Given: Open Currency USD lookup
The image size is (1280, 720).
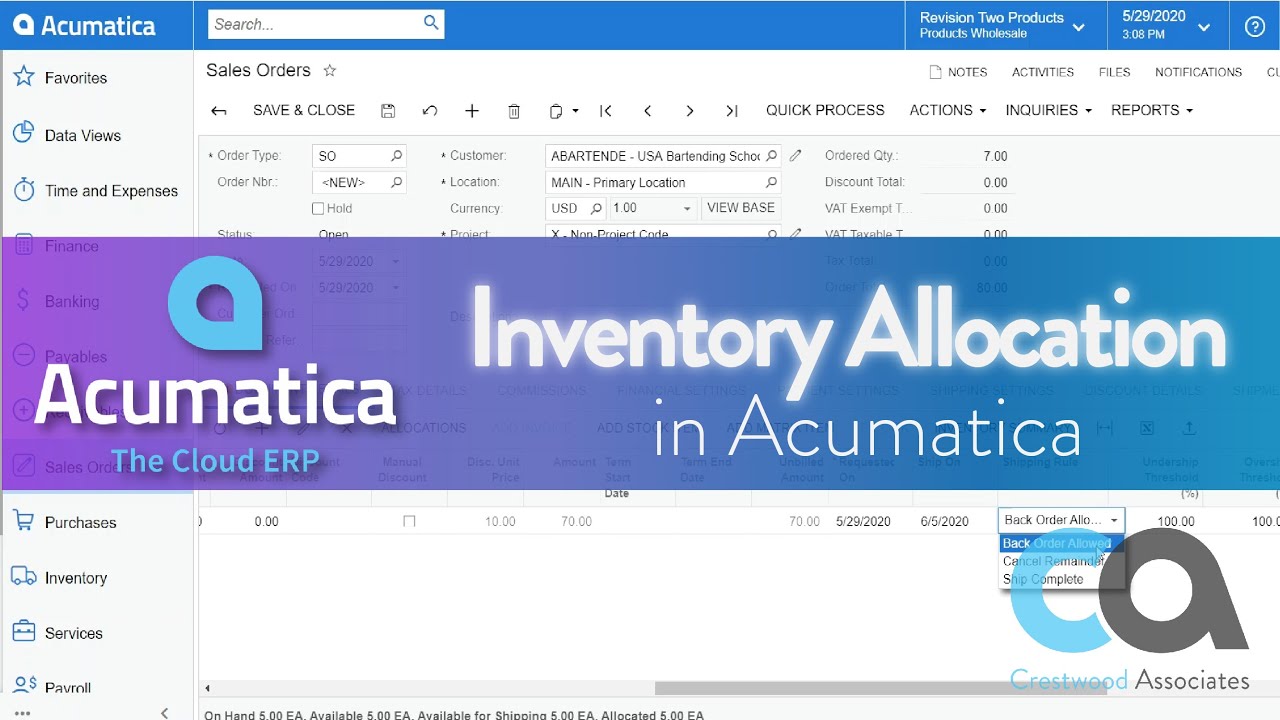Looking at the screenshot, I should coord(596,208).
